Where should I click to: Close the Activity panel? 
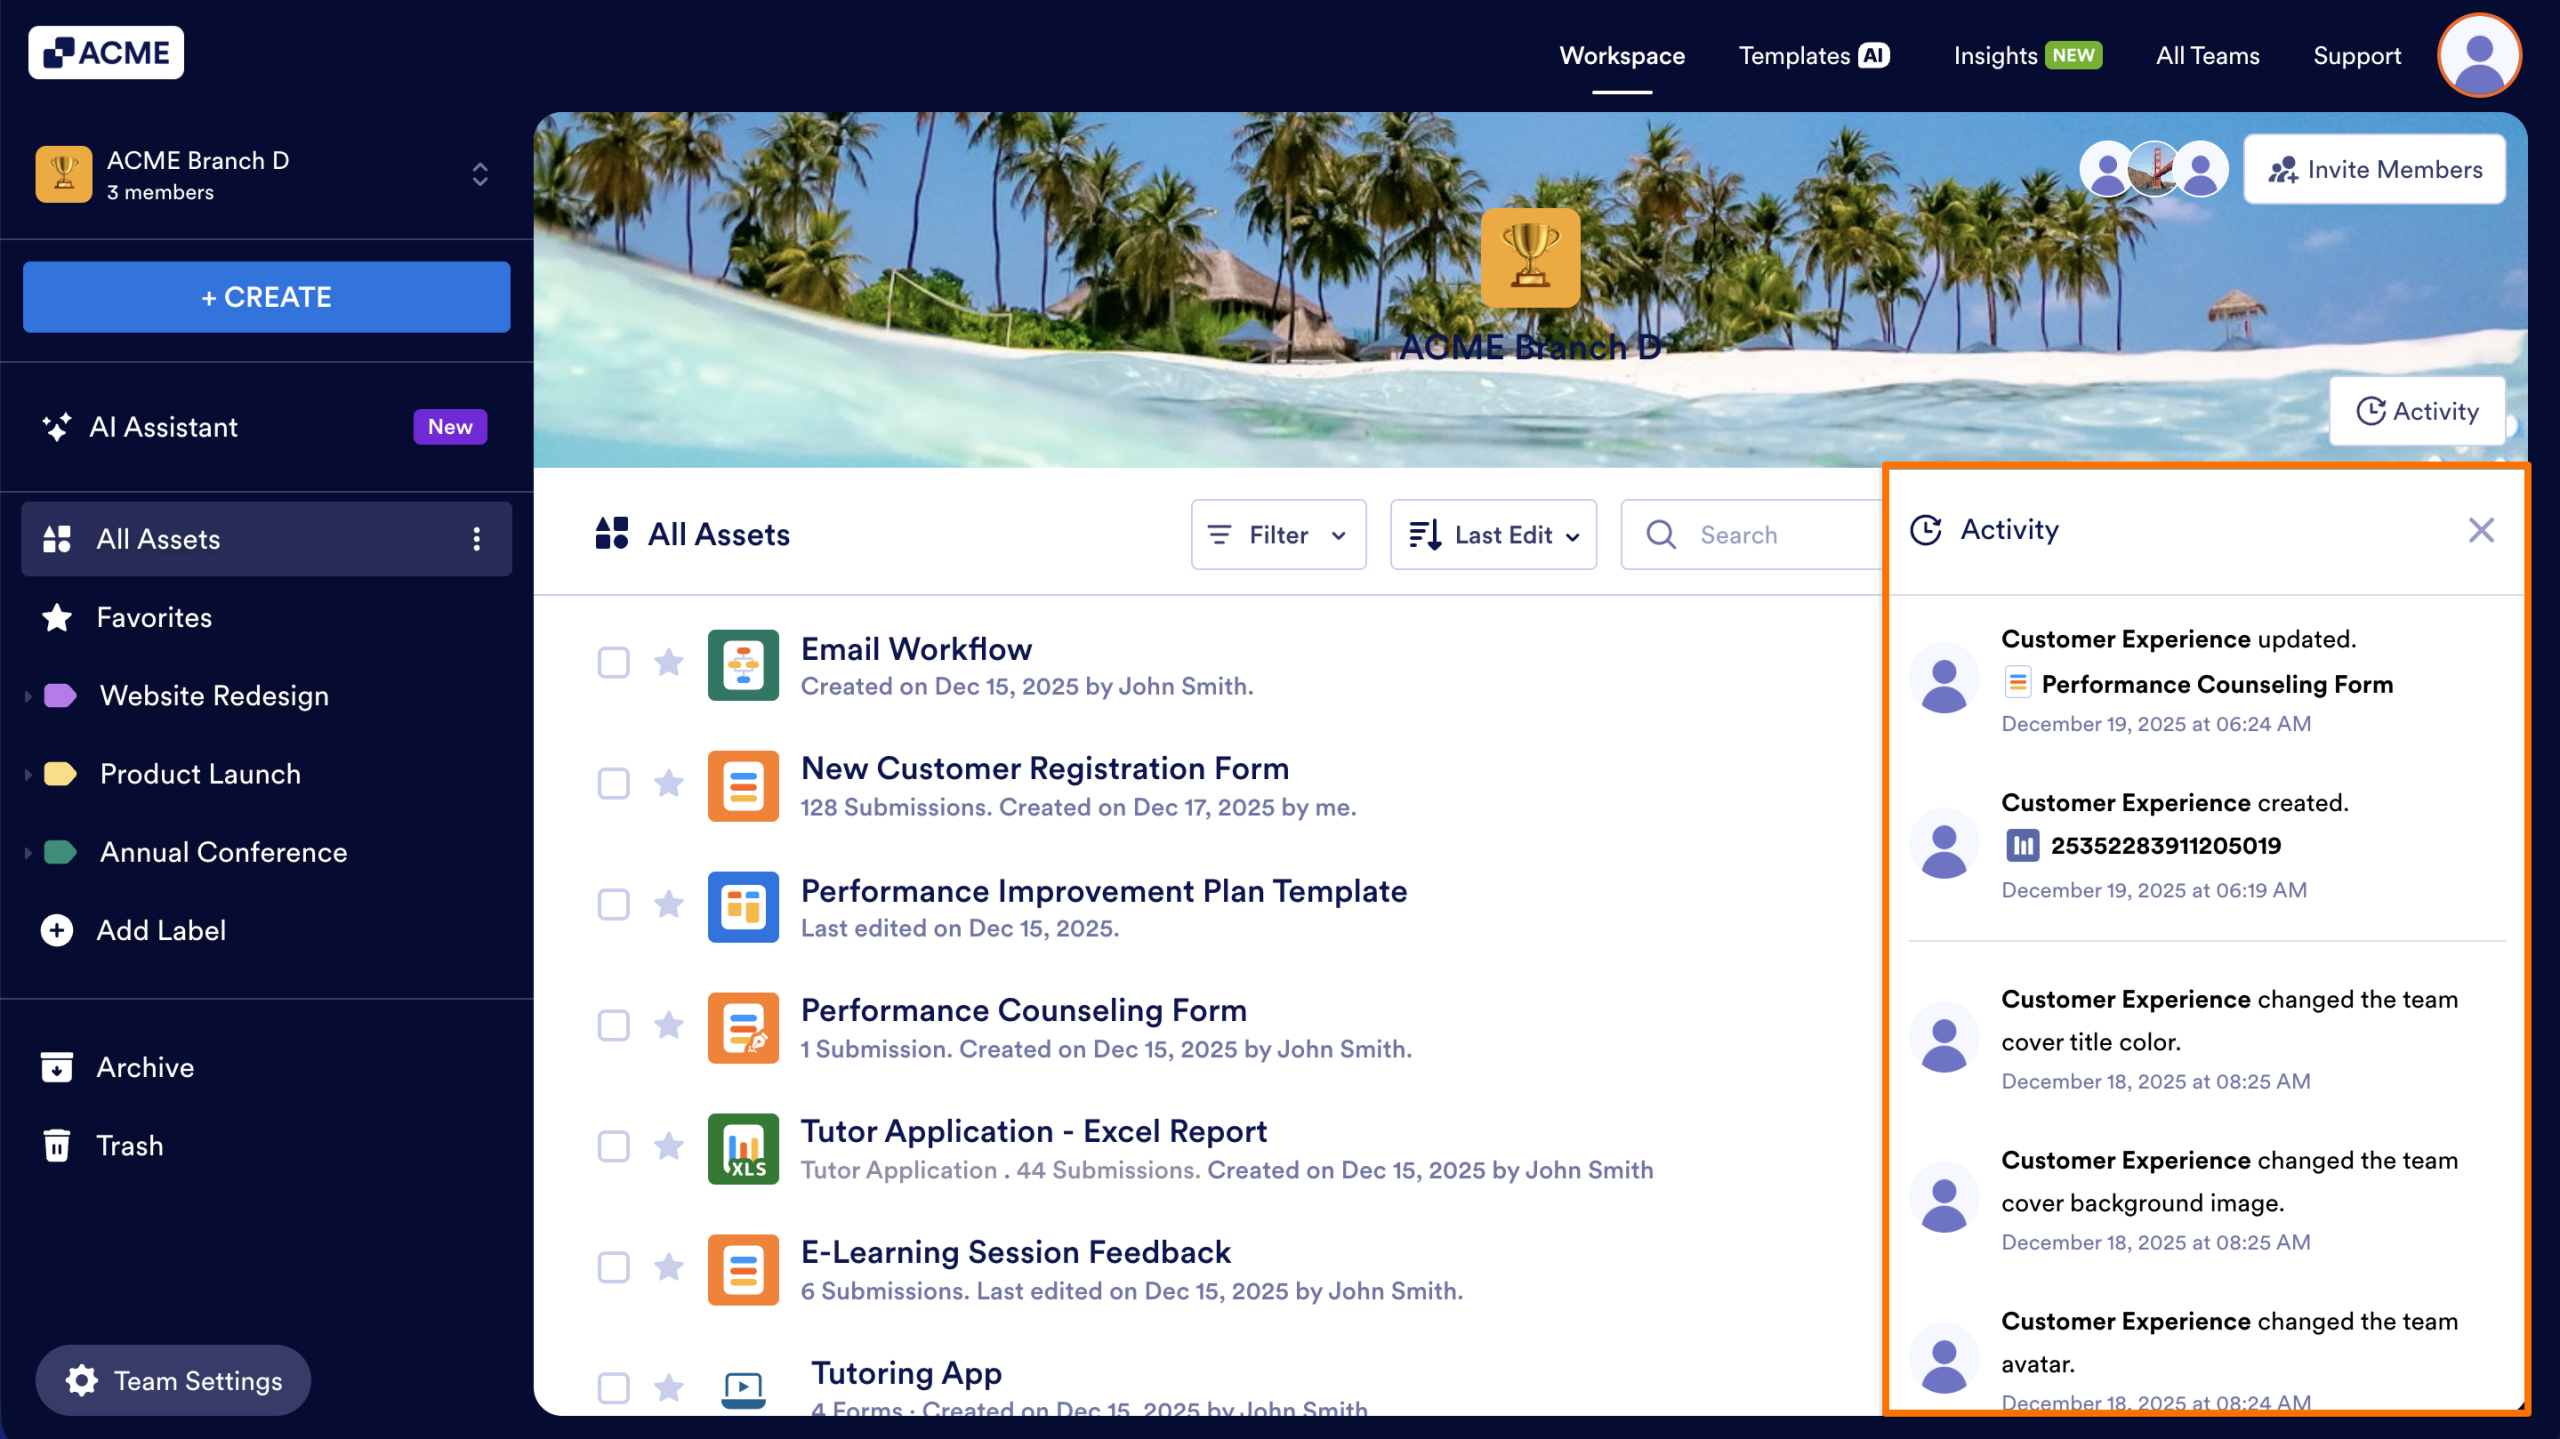(2481, 530)
